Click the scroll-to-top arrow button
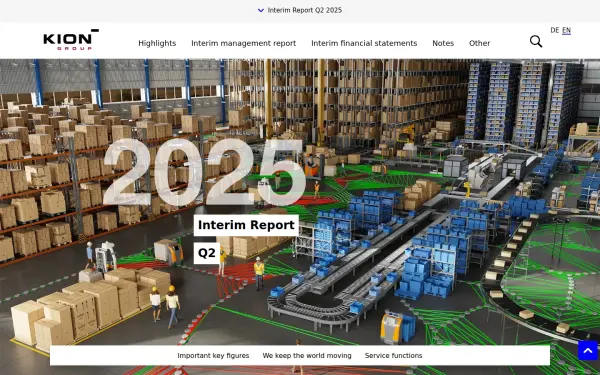The height and width of the screenshot is (375, 600). [x=587, y=350]
